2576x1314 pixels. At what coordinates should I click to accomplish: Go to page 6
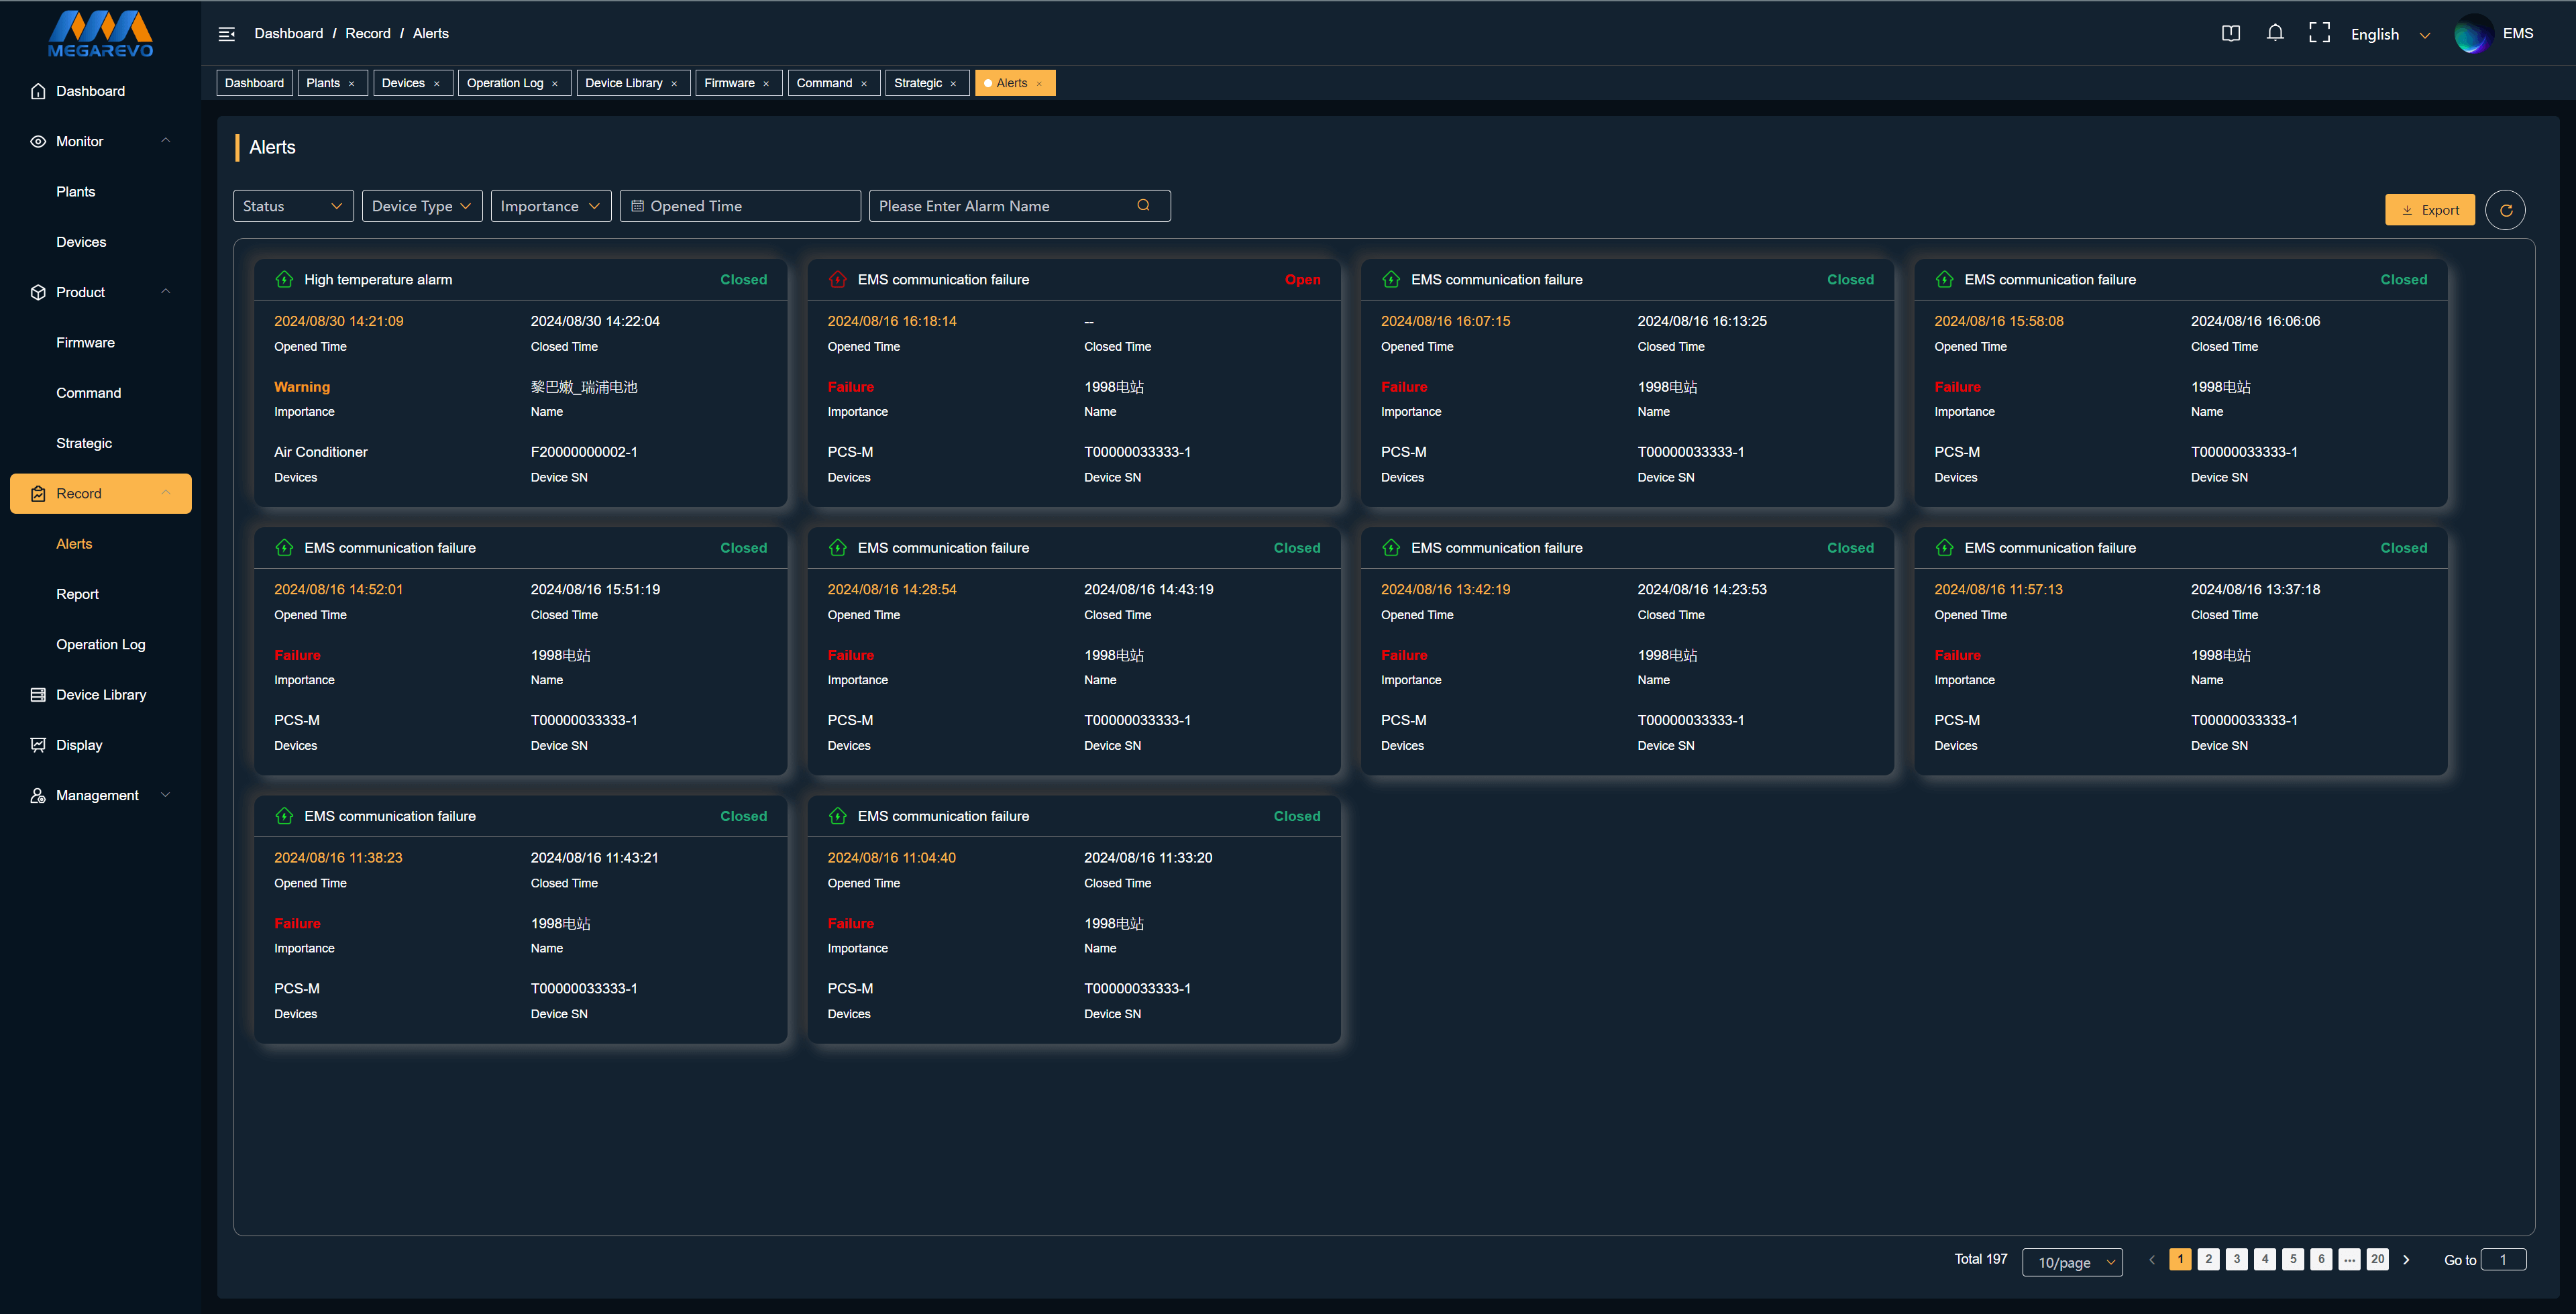pos(2321,1260)
